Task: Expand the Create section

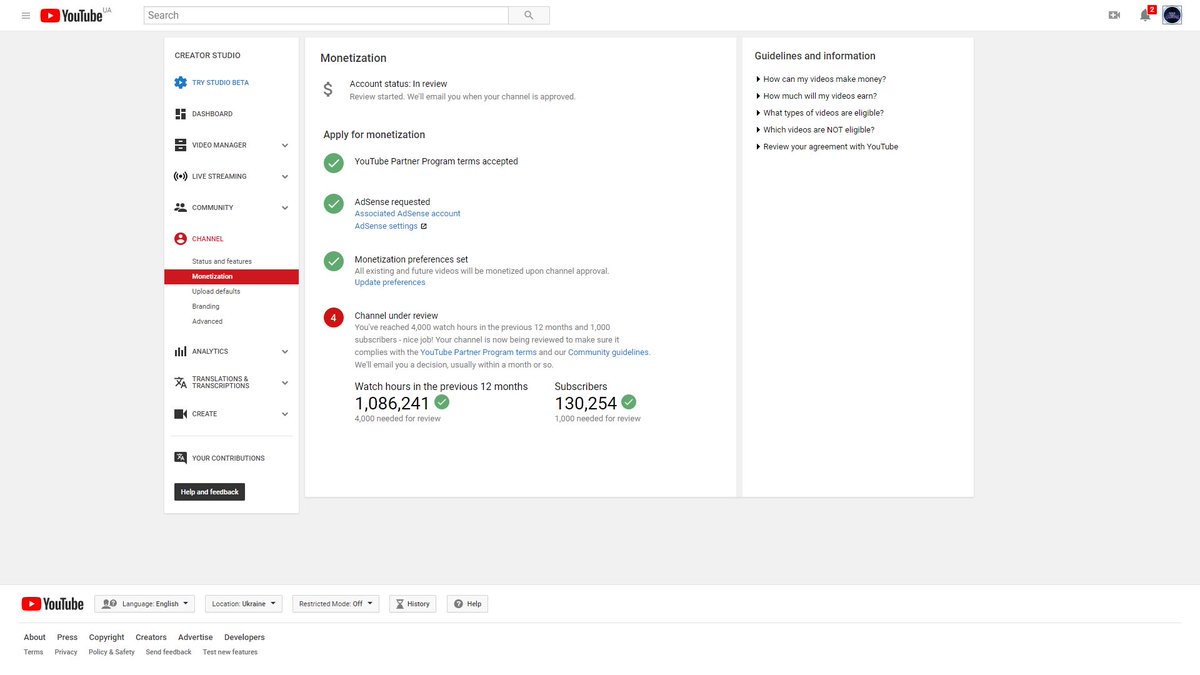Action: (x=285, y=414)
